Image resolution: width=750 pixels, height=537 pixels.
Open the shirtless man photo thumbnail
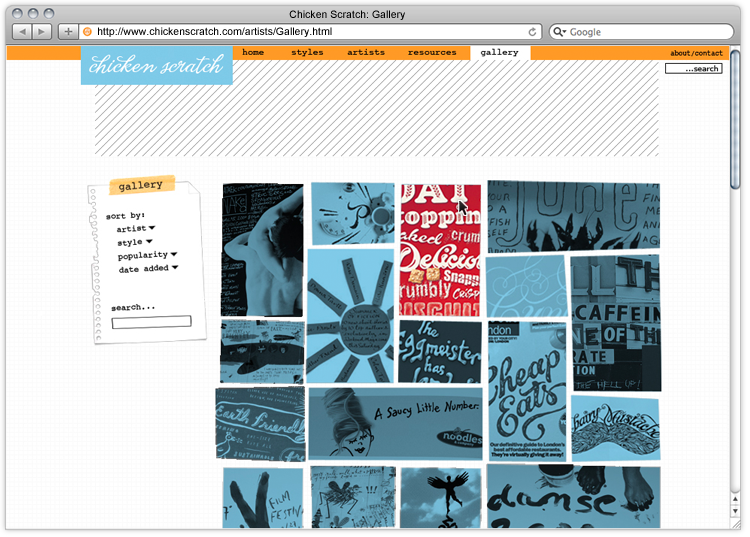(262, 250)
